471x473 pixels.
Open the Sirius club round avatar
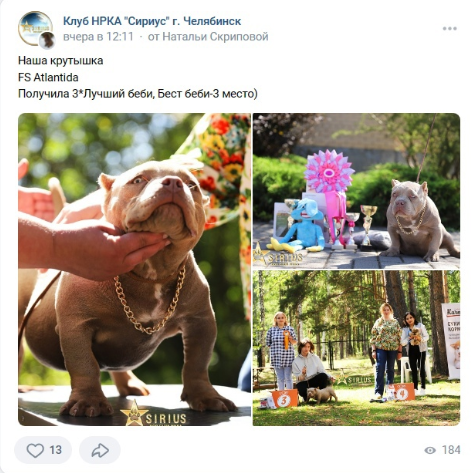click(x=35, y=29)
